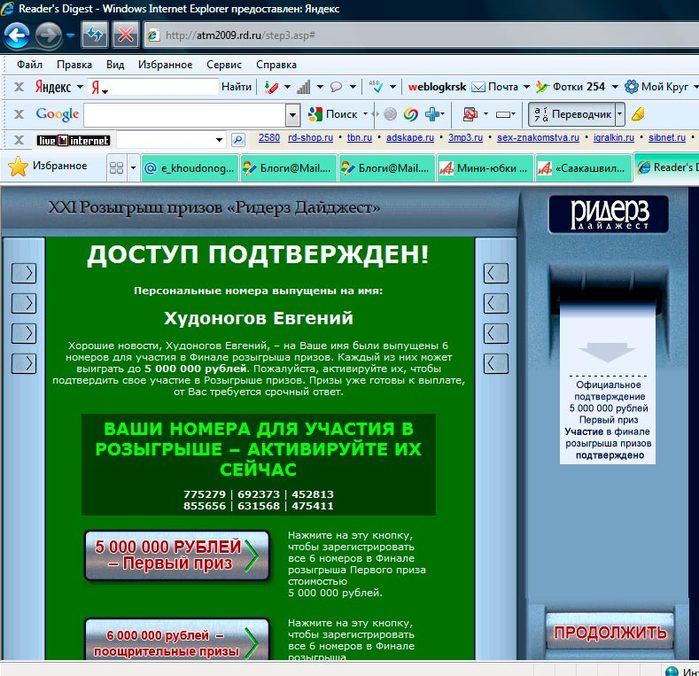This screenshot has width=699, height=676.
Task: Switch to the Reader's Digest tab
Action: pyautogui.click(x=667, y=167)
